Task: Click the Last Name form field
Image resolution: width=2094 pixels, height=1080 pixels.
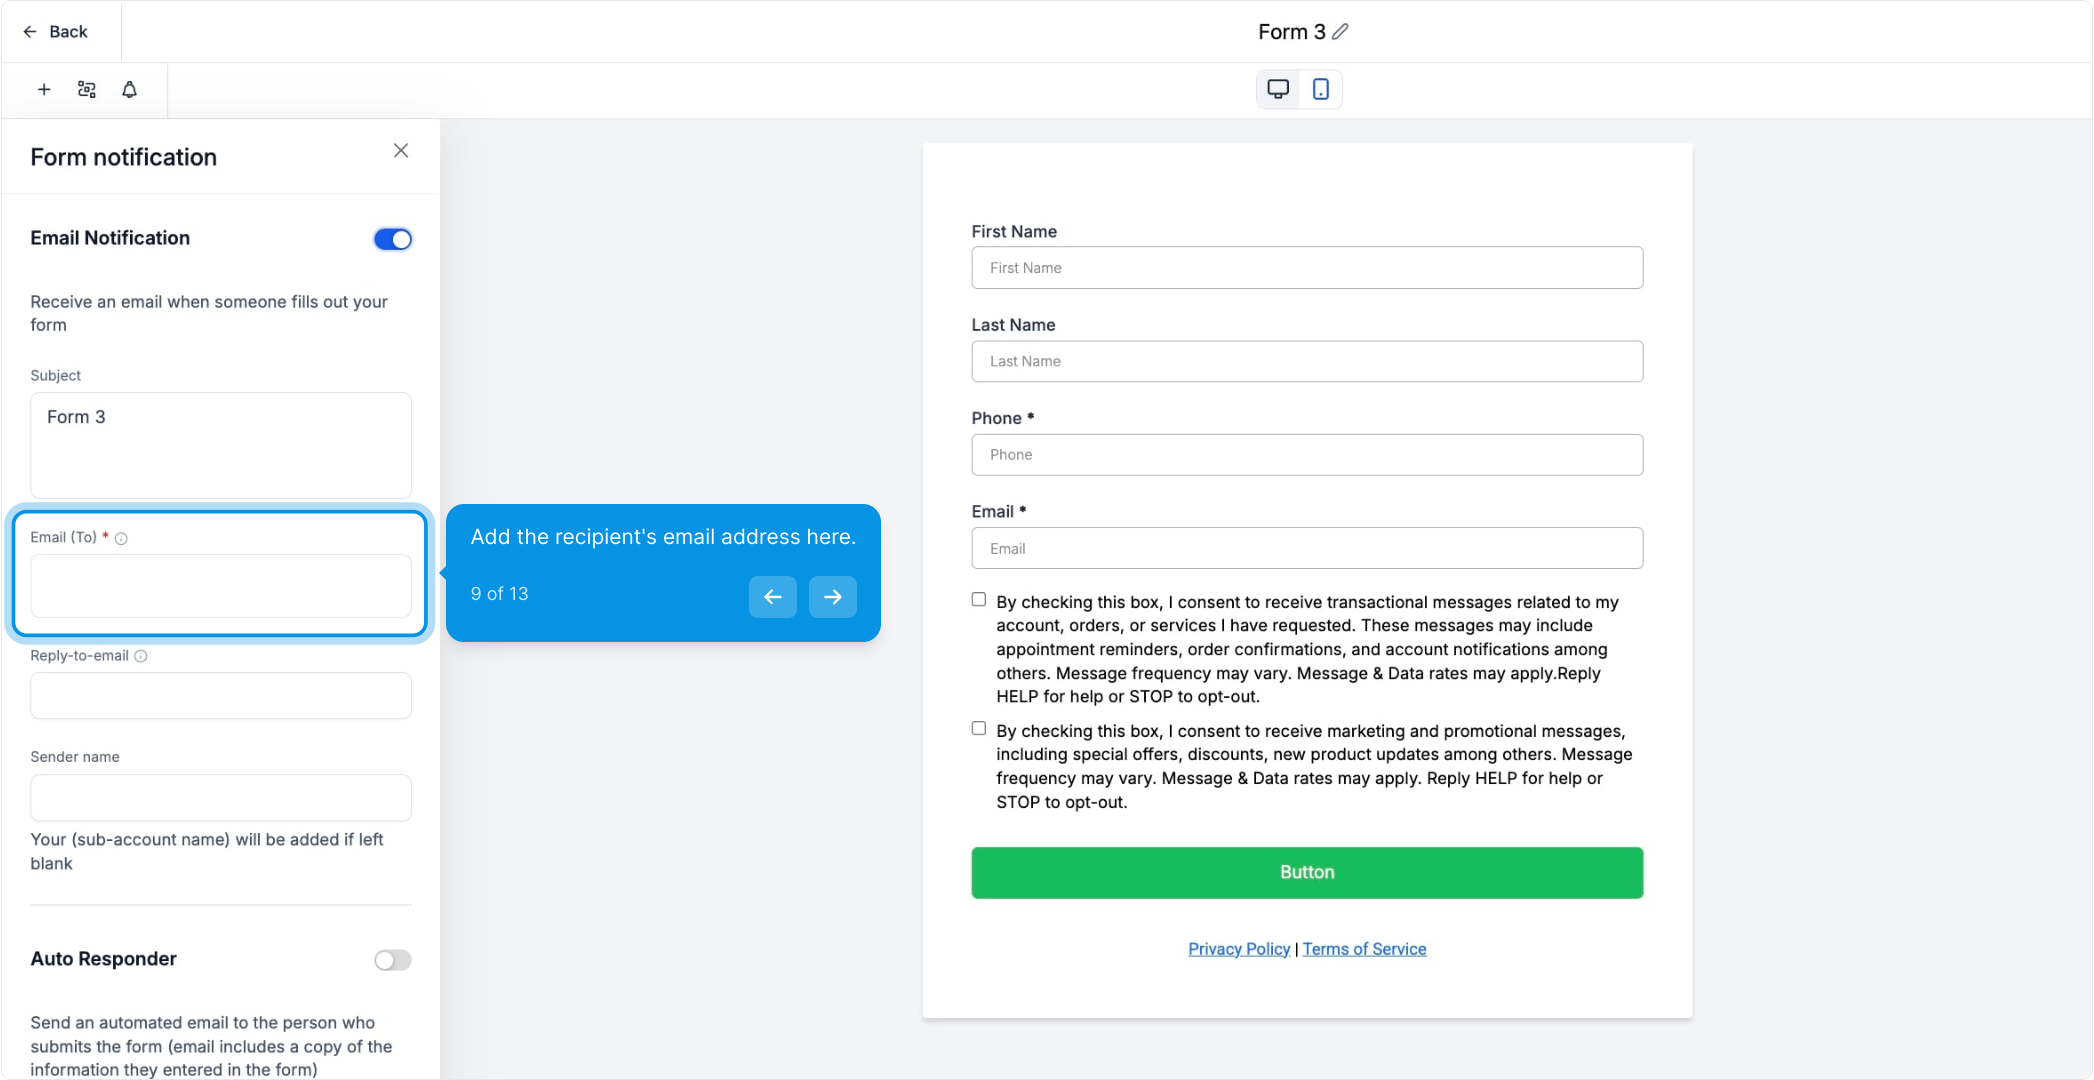Action: point(1307,361)
